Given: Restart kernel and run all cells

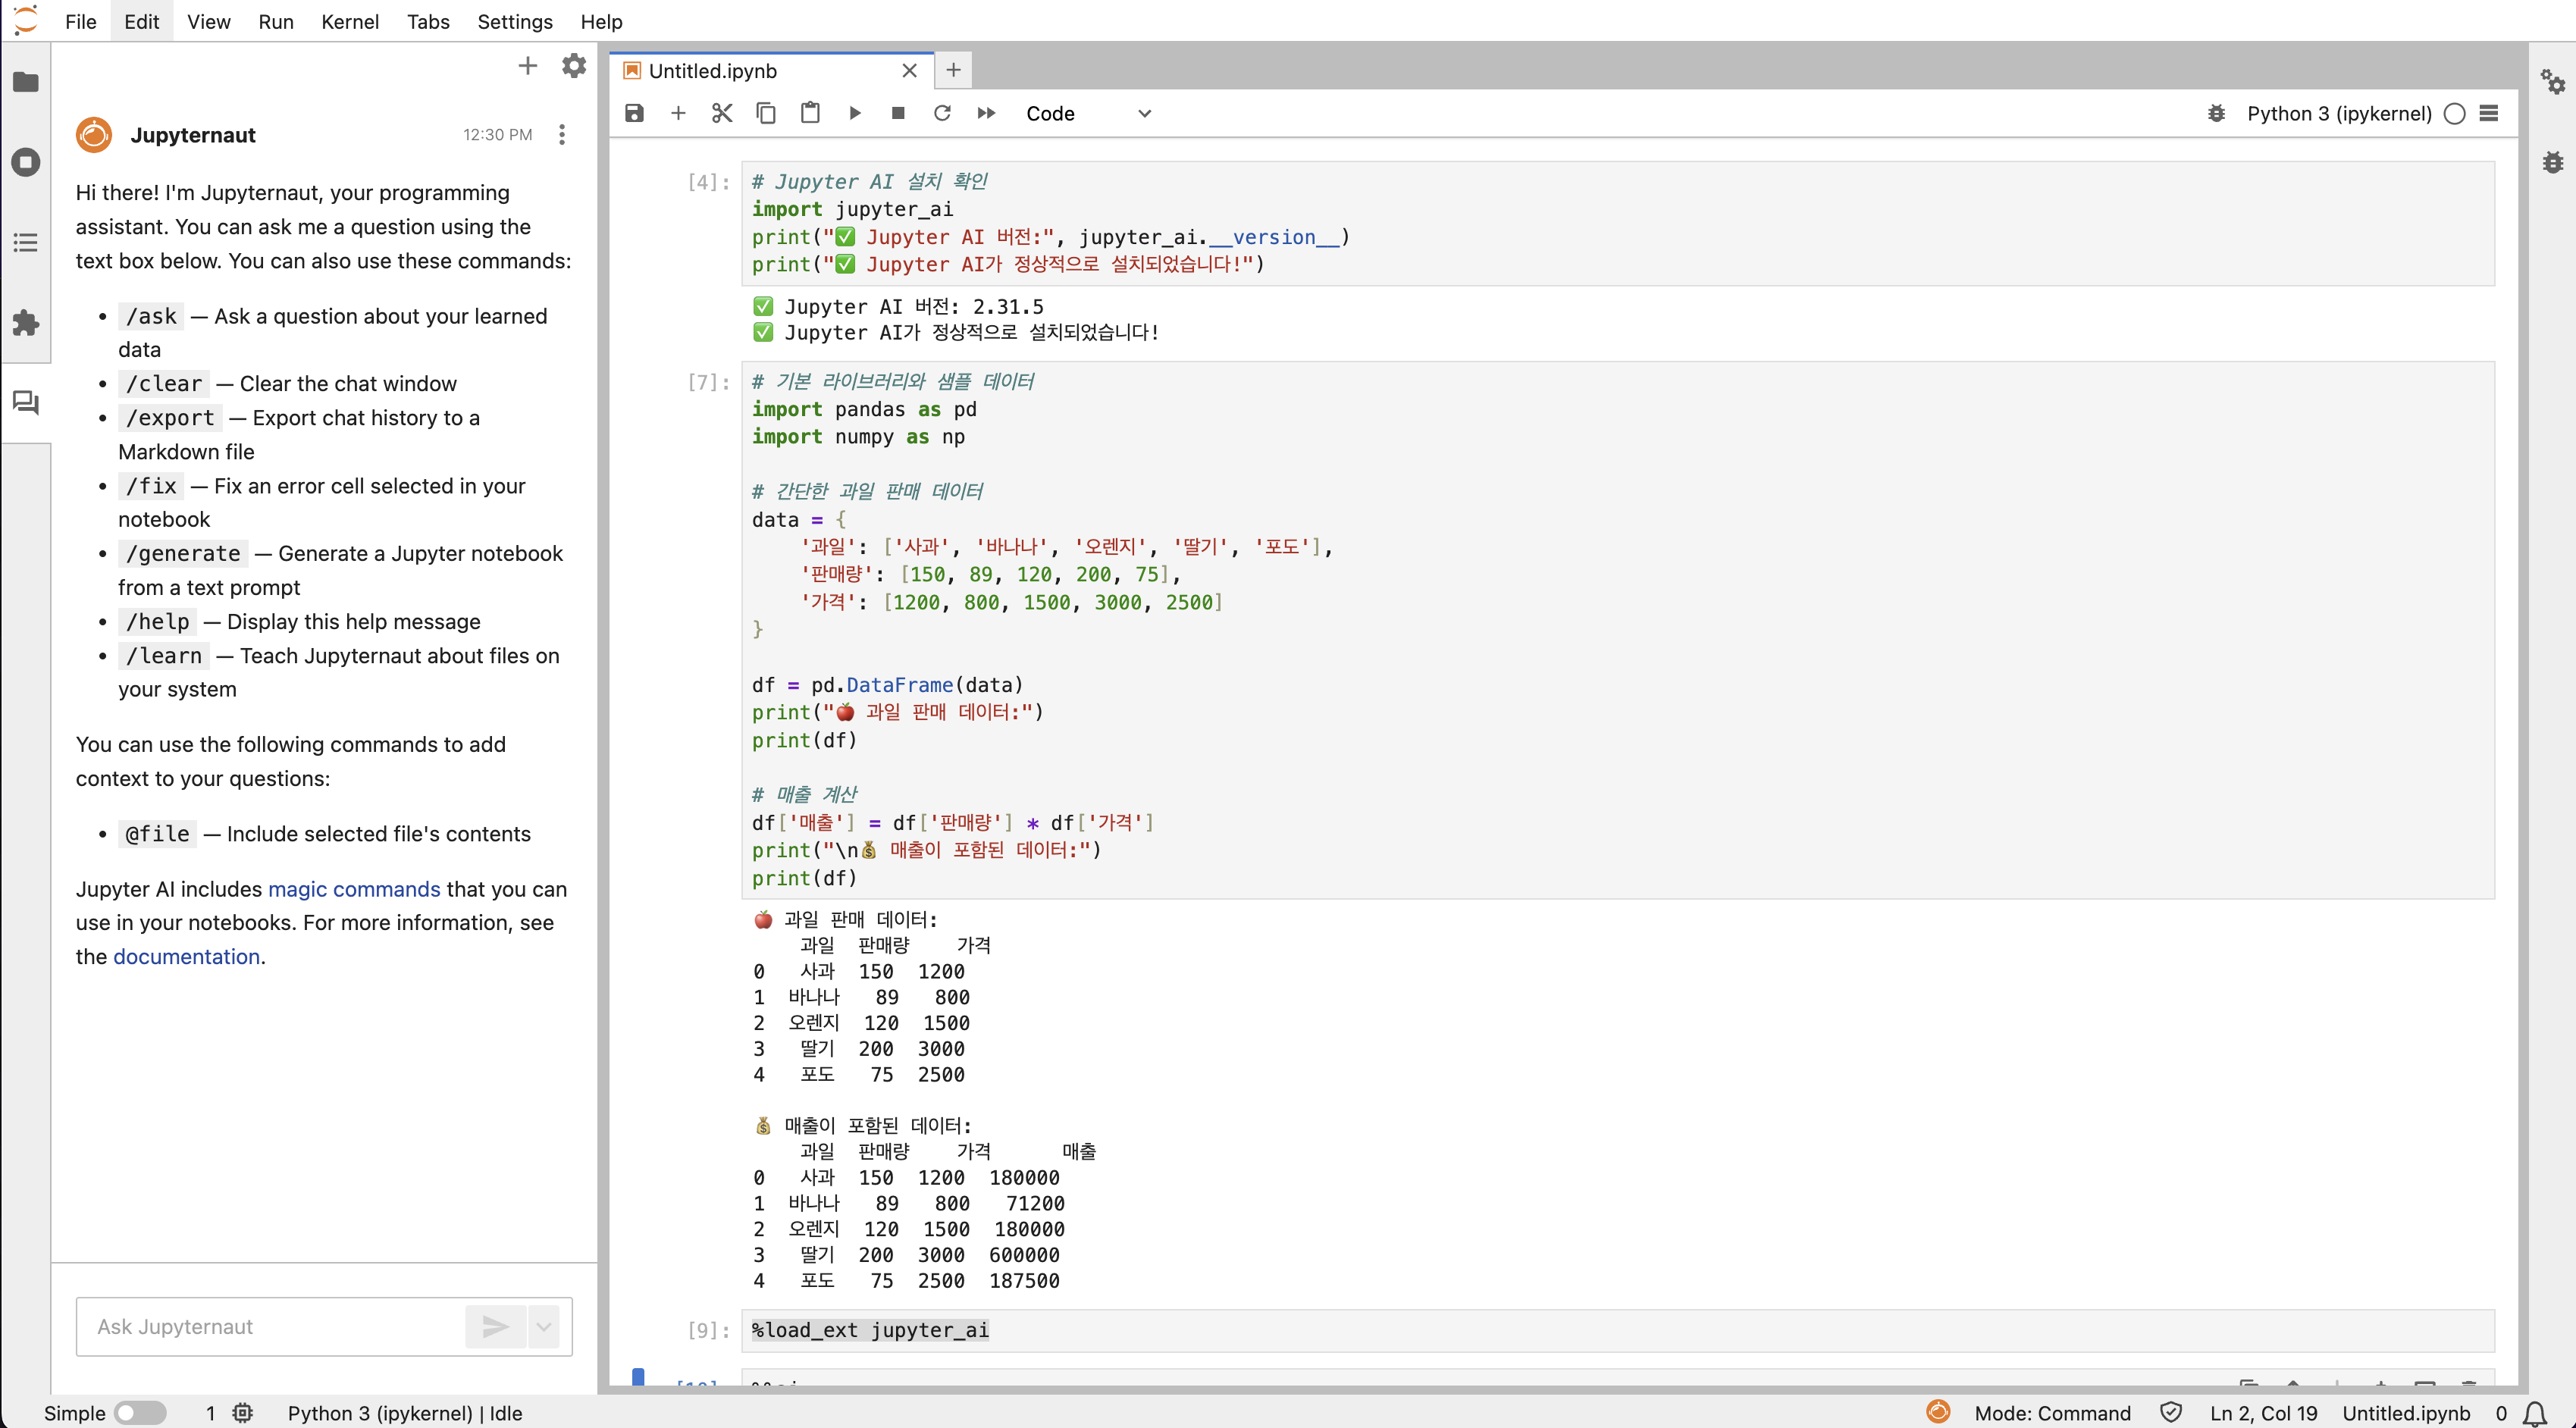Looking at the screenshot, I should pyautogui.click(x=986, y=113).
